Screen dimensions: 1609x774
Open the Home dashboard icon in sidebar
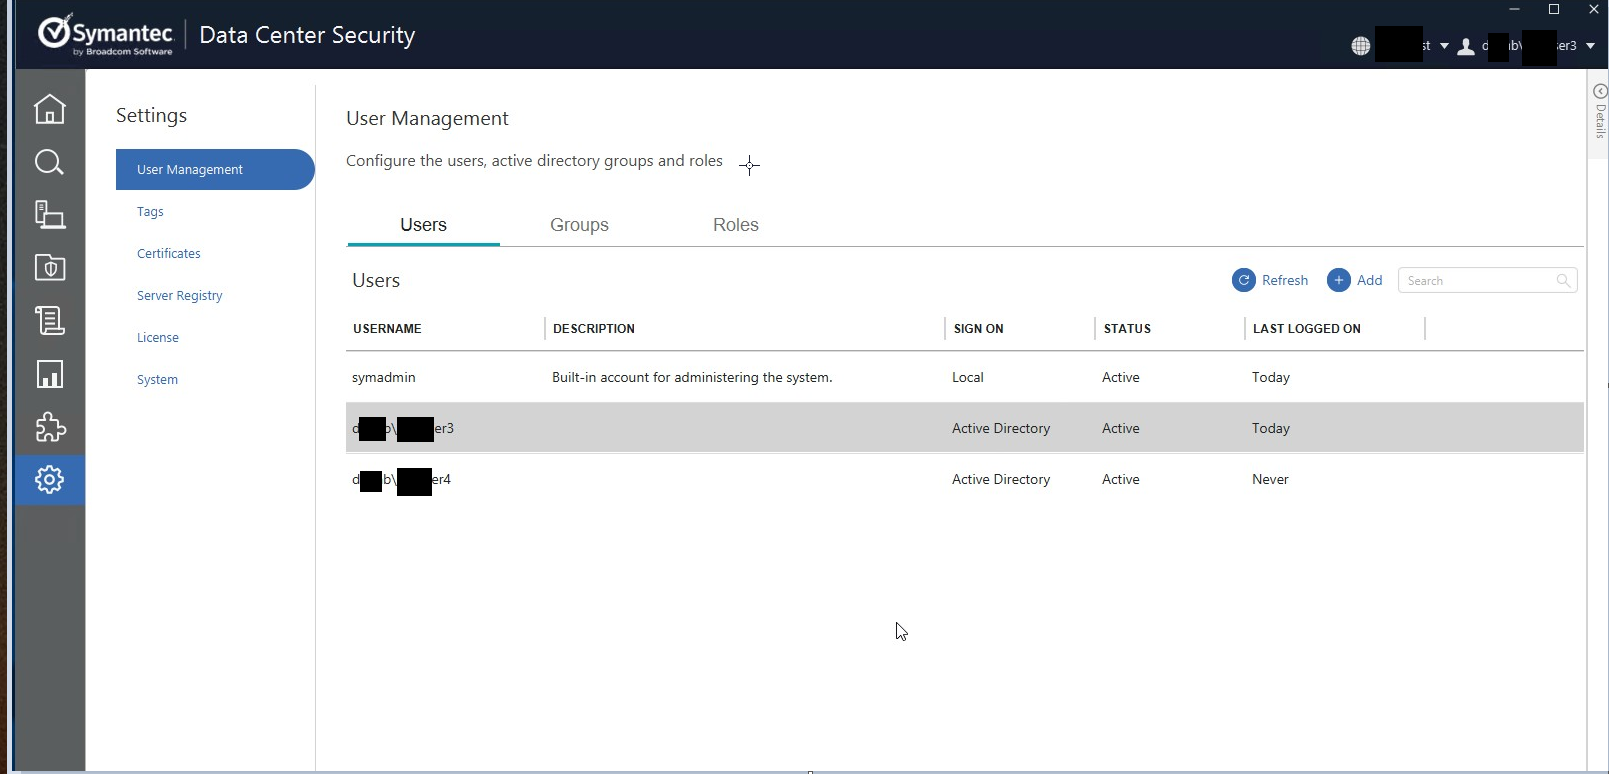tap(49, 109)
